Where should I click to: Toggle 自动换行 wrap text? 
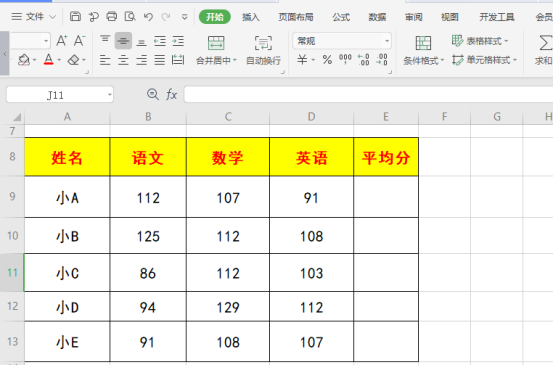click(263, 51)
